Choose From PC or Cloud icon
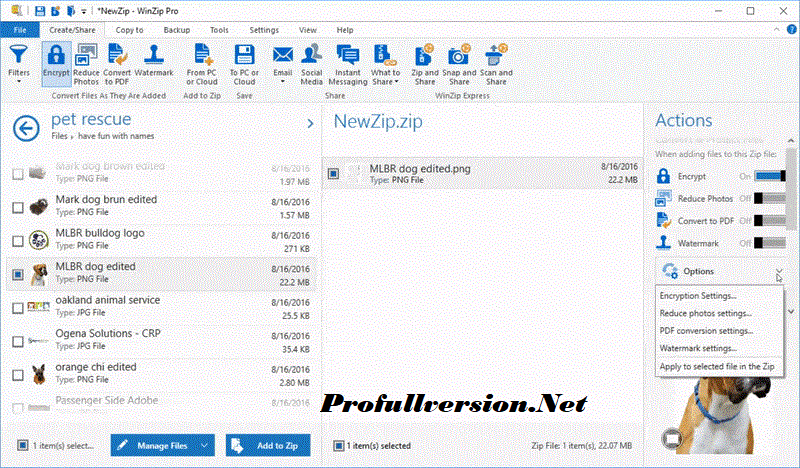The height and width of the screenshot is (468, 800). [x=202, y=56]
